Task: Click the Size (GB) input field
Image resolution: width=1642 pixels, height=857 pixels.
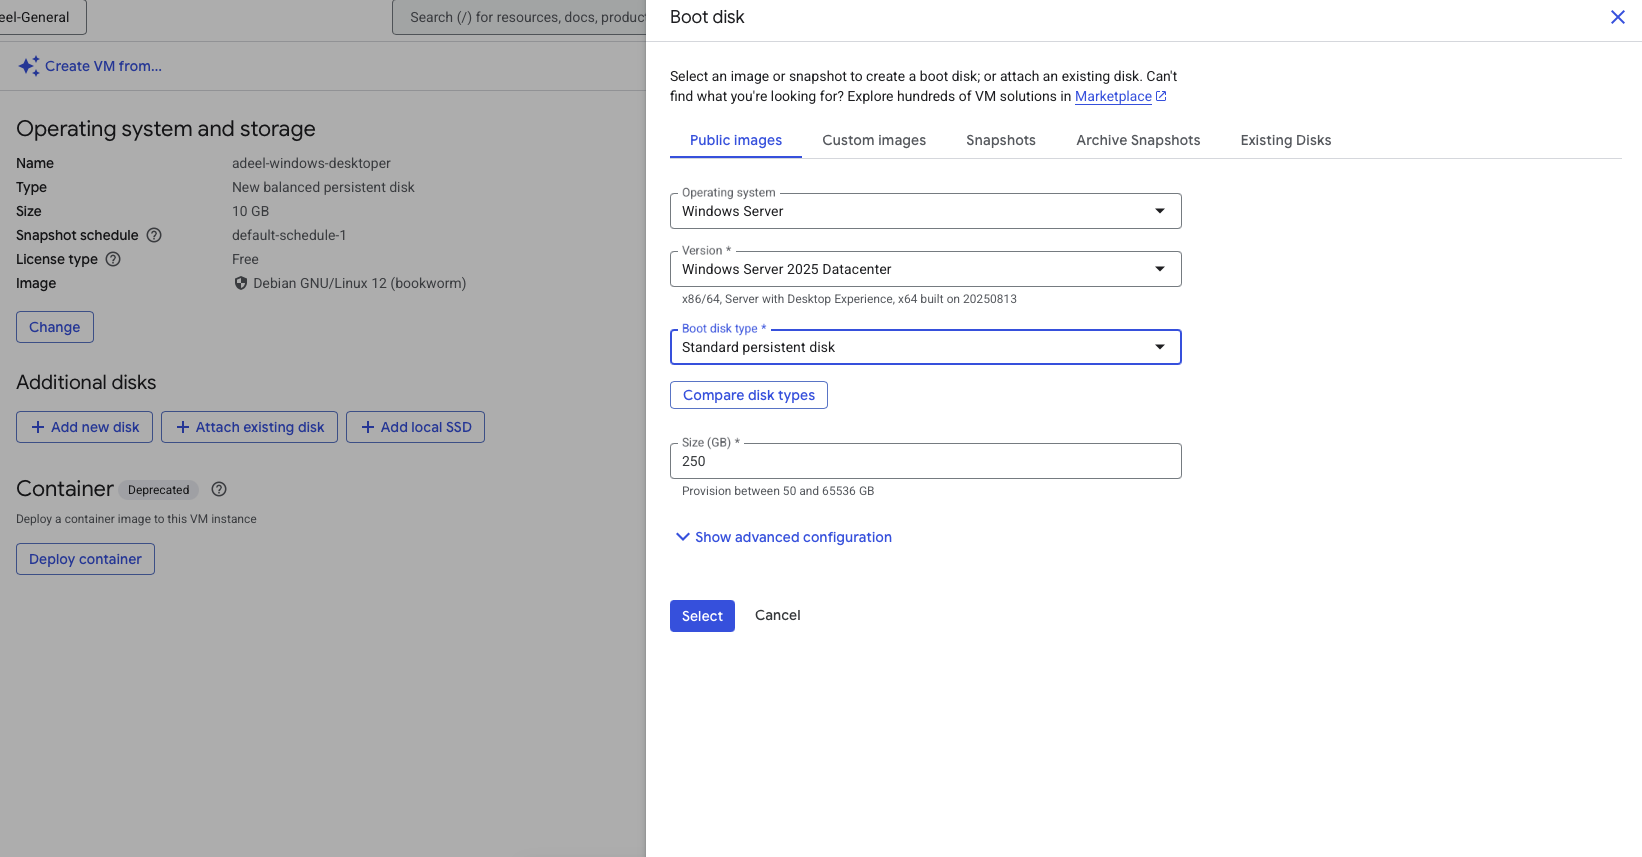Action: [x=925, y=461]
